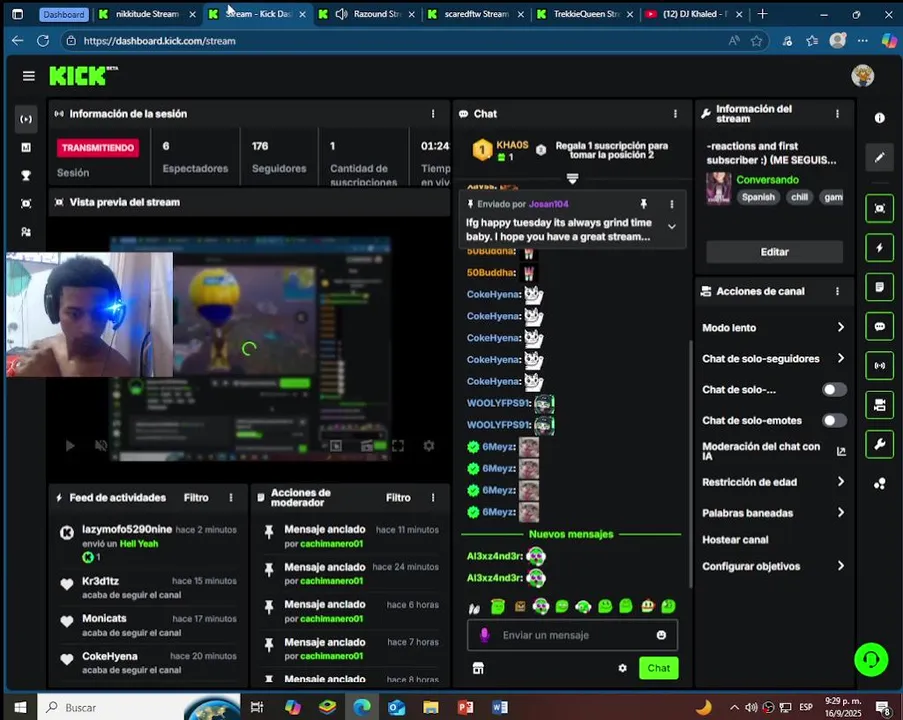Open File Explorer from the taskbar
This screenshot has width=903, height=720.
click(431, 707)
